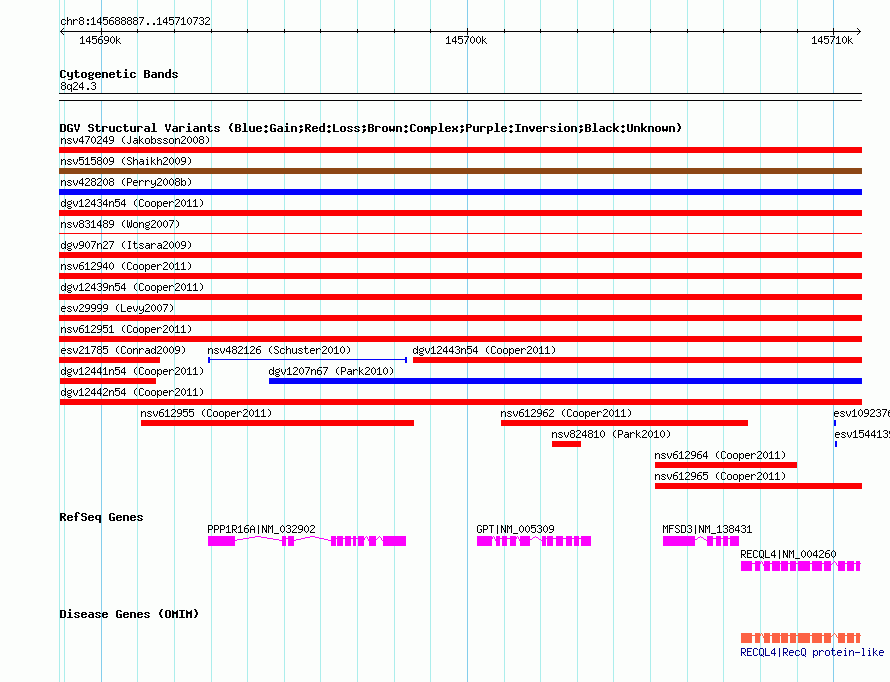The image size is (890, 682).
Task: Click the 145700k ruler tick label
Action: point(466,40)
